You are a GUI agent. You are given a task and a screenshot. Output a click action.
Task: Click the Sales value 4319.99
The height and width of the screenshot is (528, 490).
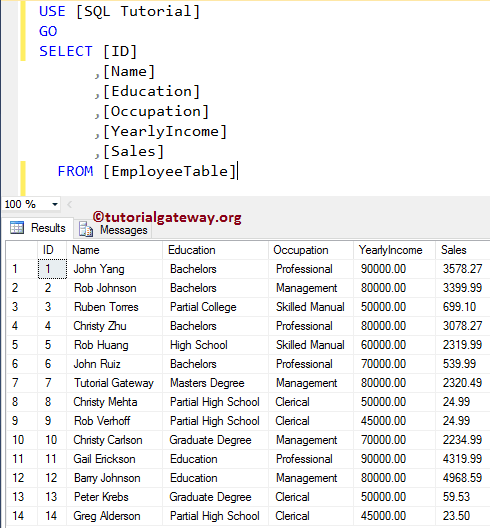(462, 459)
